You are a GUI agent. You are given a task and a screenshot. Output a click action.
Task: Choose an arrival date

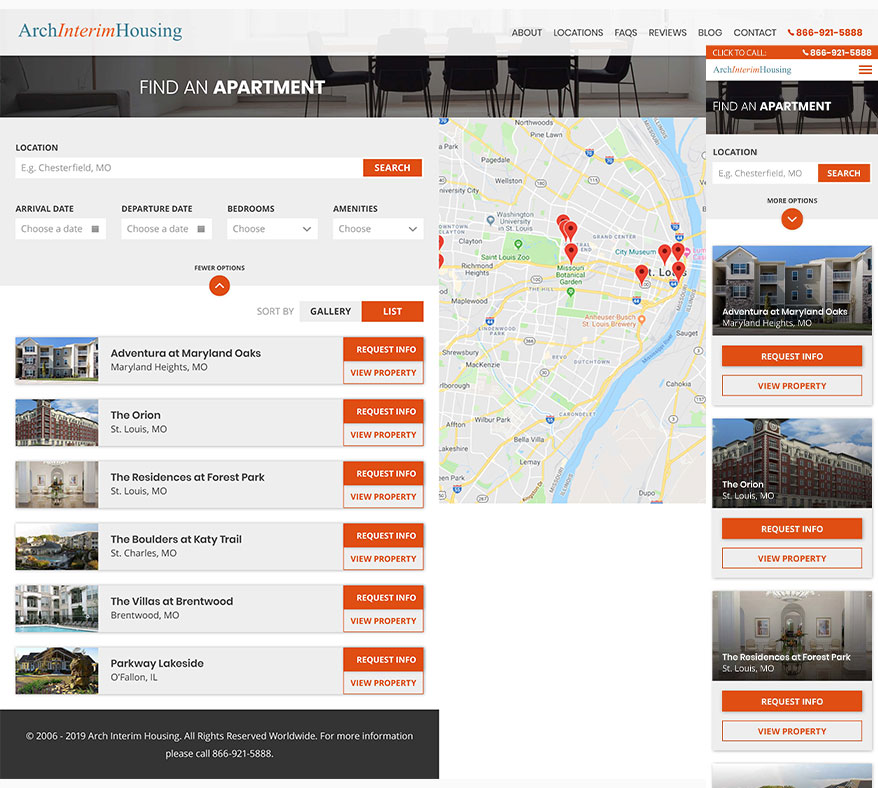(60, 229)
